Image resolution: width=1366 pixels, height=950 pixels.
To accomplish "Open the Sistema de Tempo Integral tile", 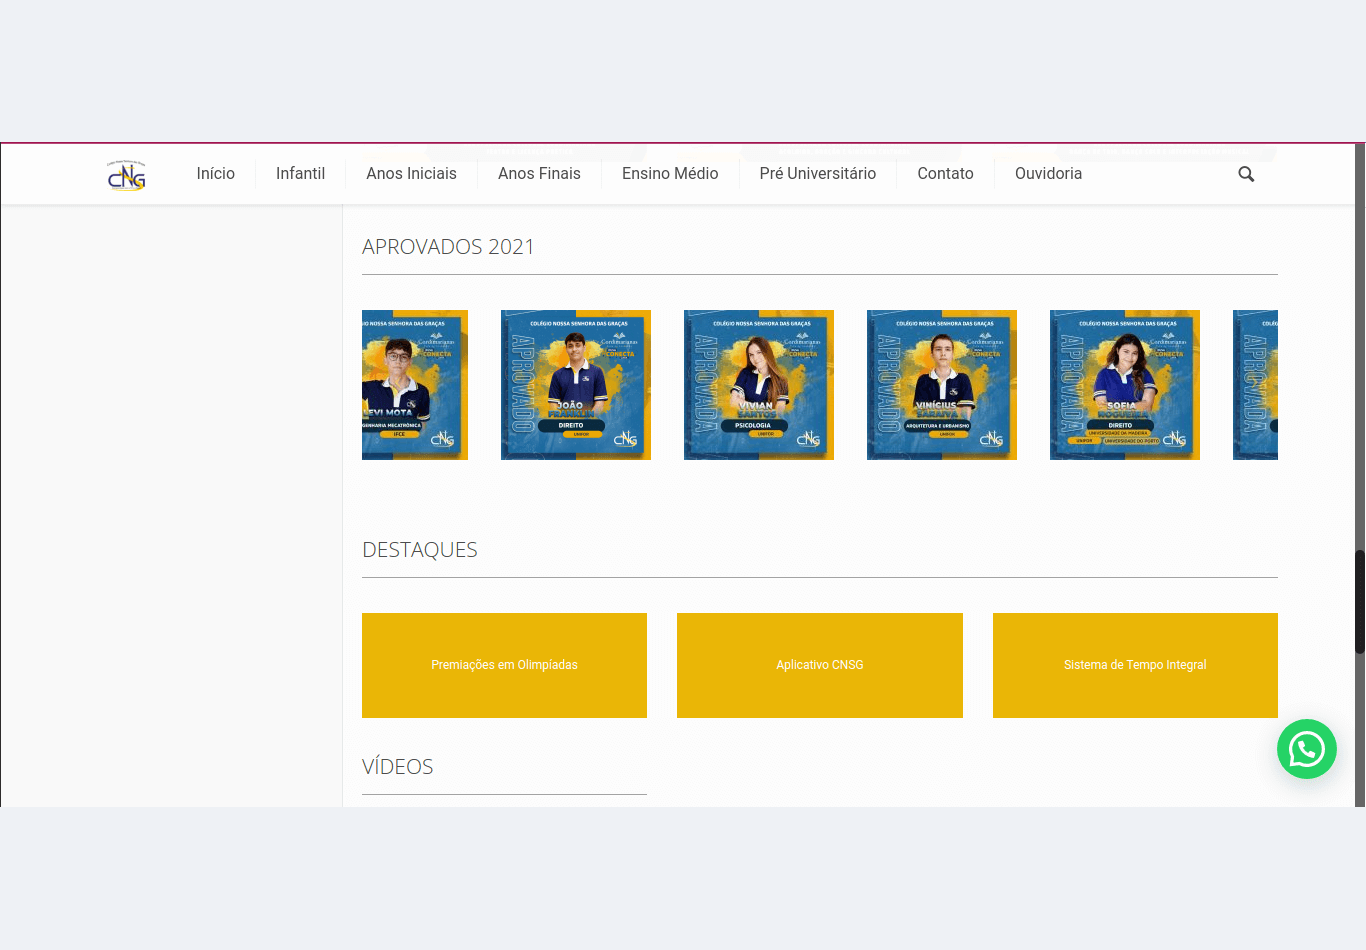I will point(1135,665).
